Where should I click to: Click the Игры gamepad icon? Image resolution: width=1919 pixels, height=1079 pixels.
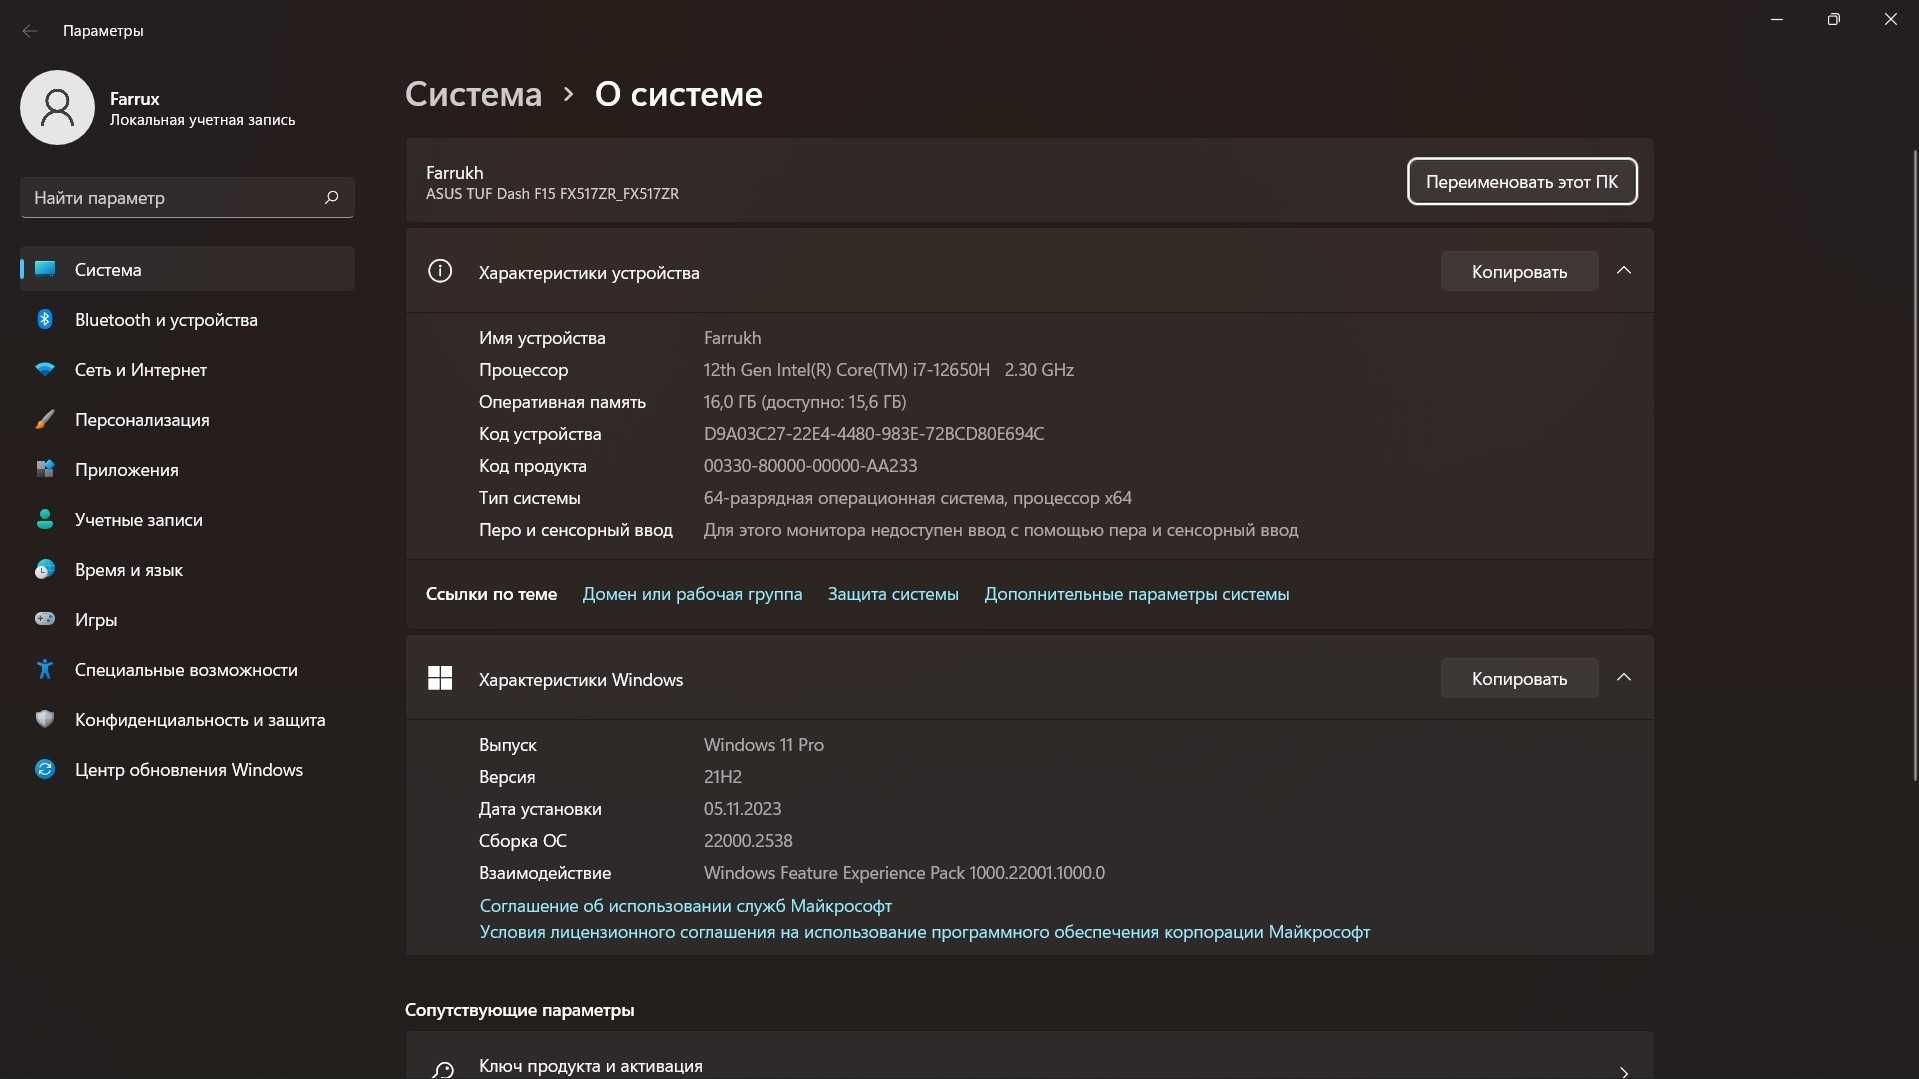point(45,619)
